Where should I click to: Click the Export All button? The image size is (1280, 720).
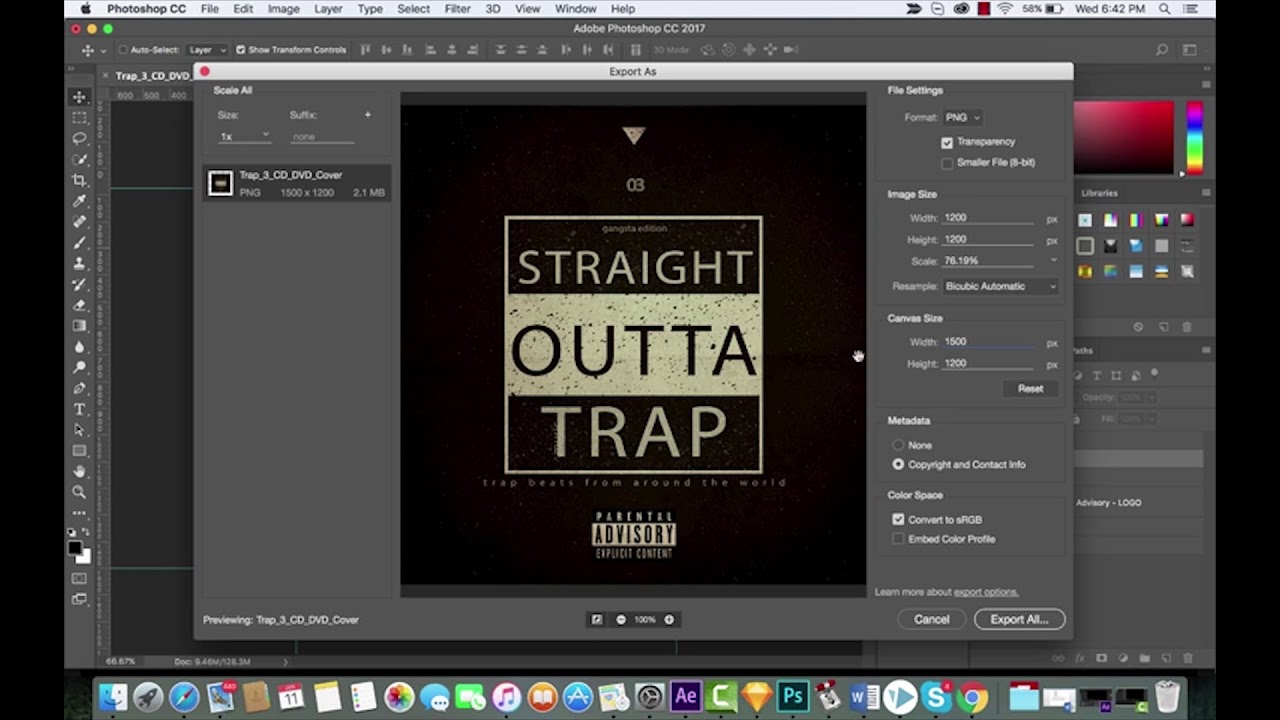point(1019,620)
